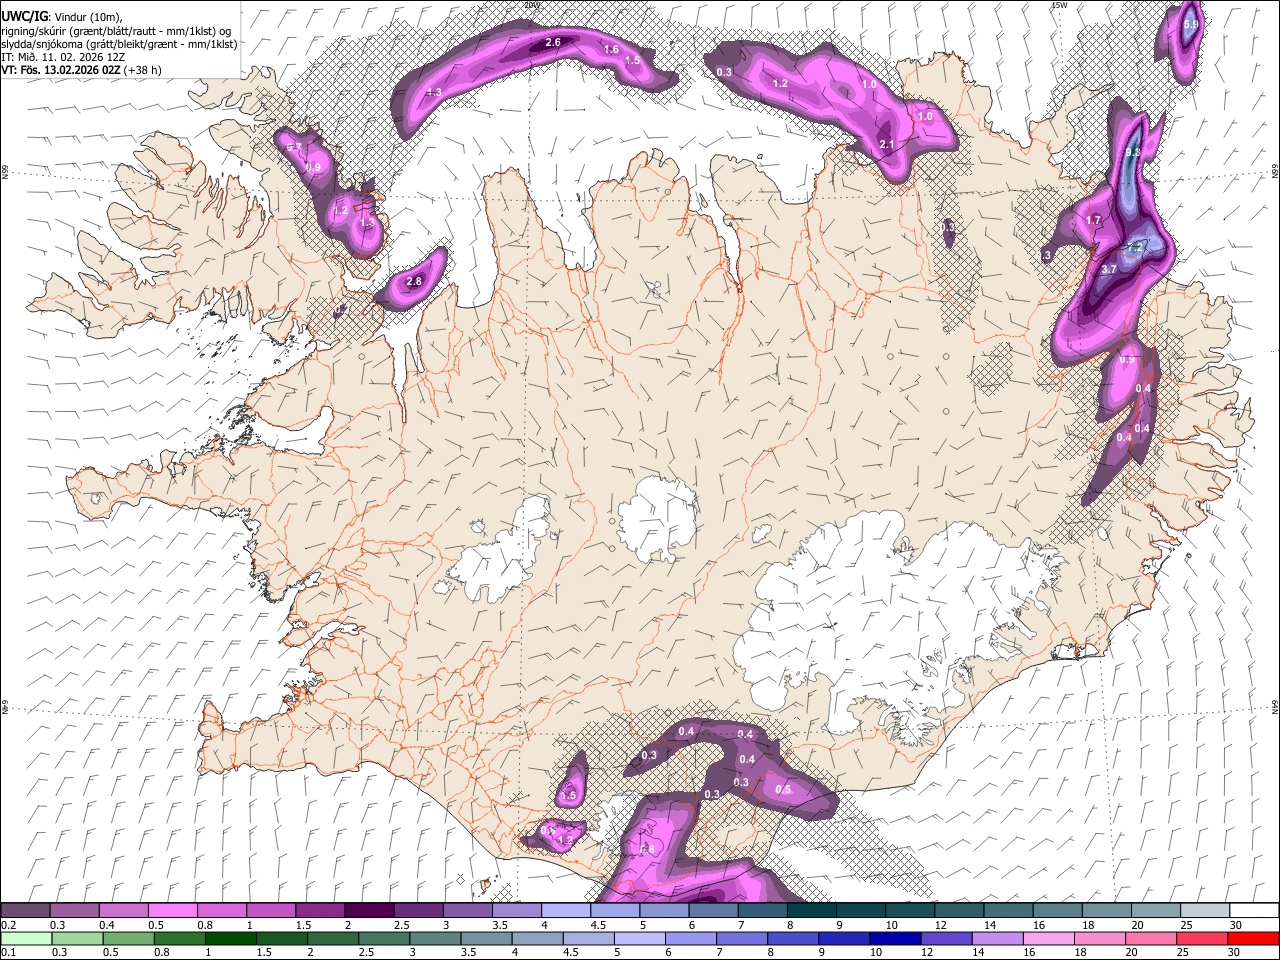Pick the bright pink 0.5 swatch on the upper scale

click(172, 910)
